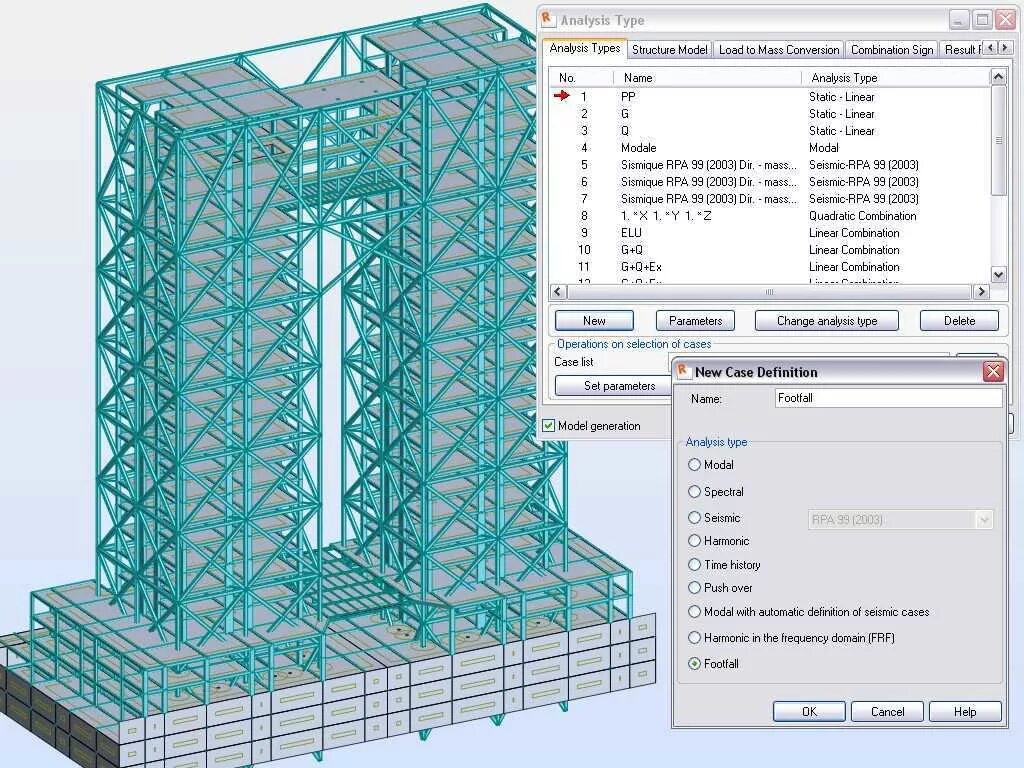Select the Spectral analysis type option
The width and height of the screenshot is (1024, 768).
click(694, 492)
